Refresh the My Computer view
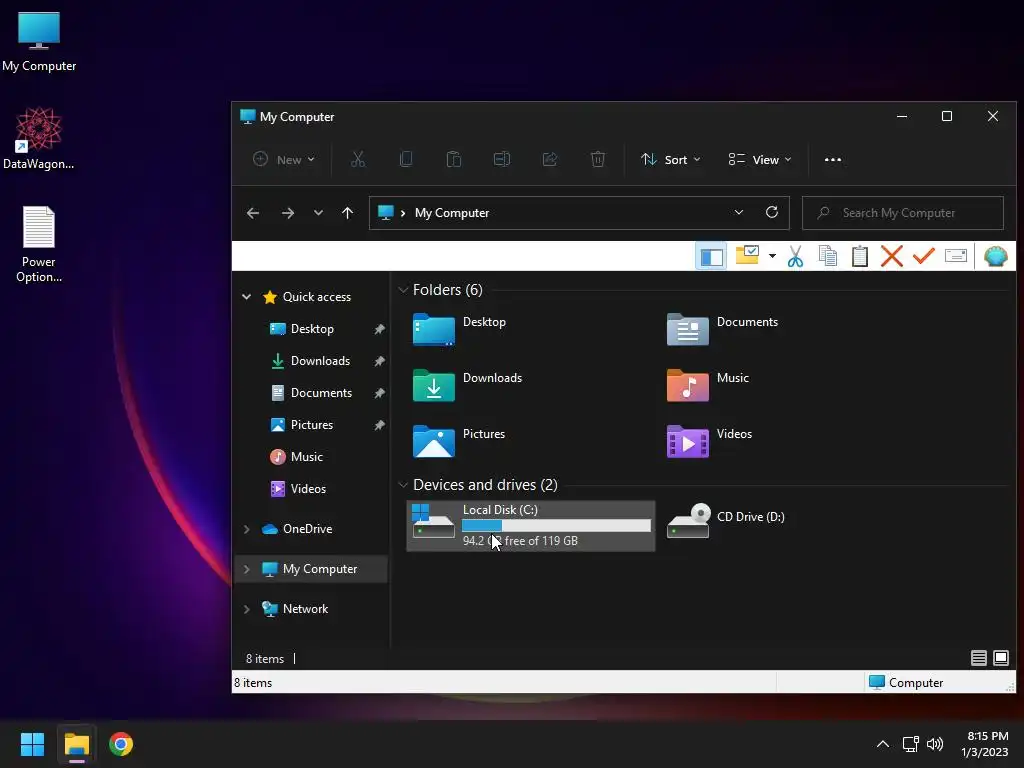 pyautogui.click(x=772, y=212)
